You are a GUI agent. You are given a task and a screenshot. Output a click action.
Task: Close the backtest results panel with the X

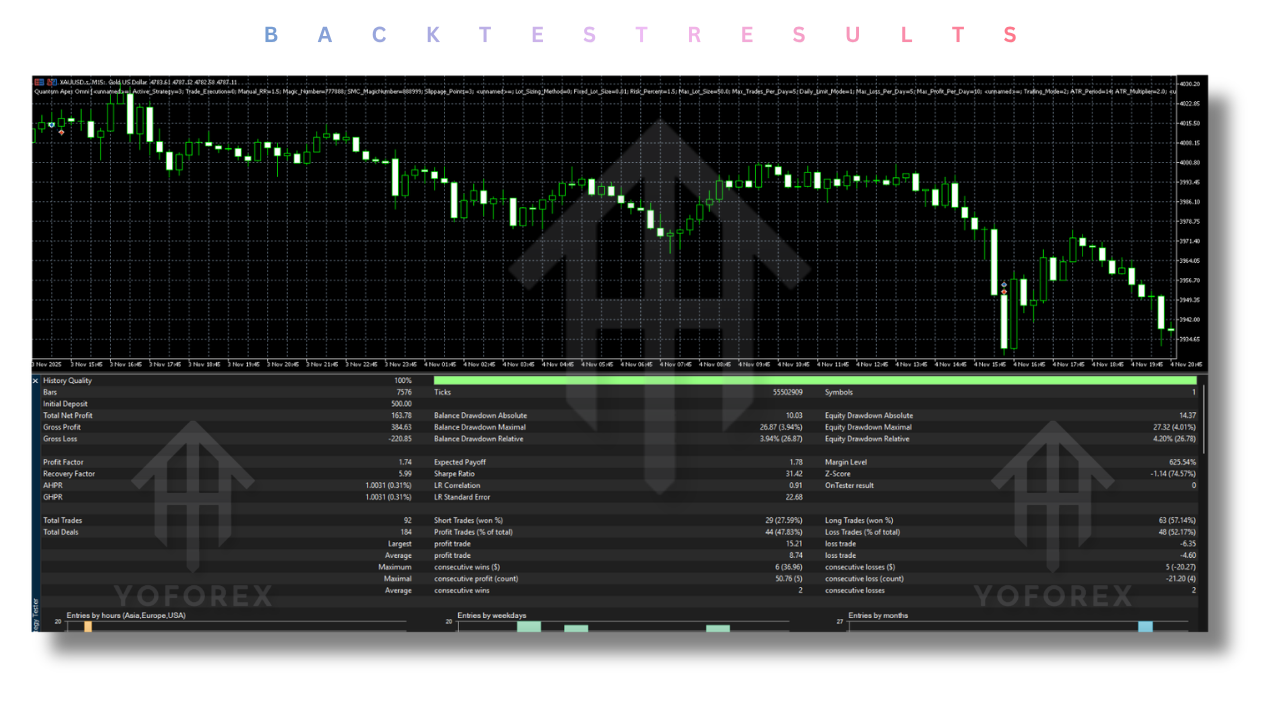pyautogui.click(x=38, y=380)
